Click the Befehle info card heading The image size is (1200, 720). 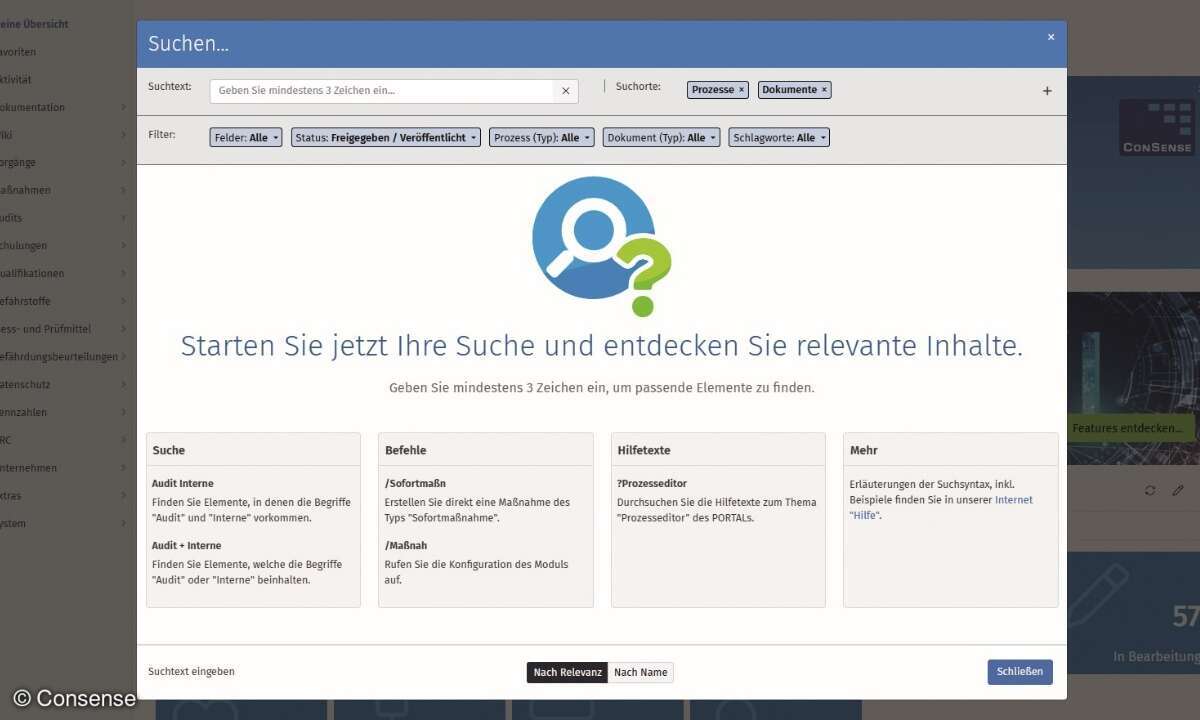click(x=406, y=451)
